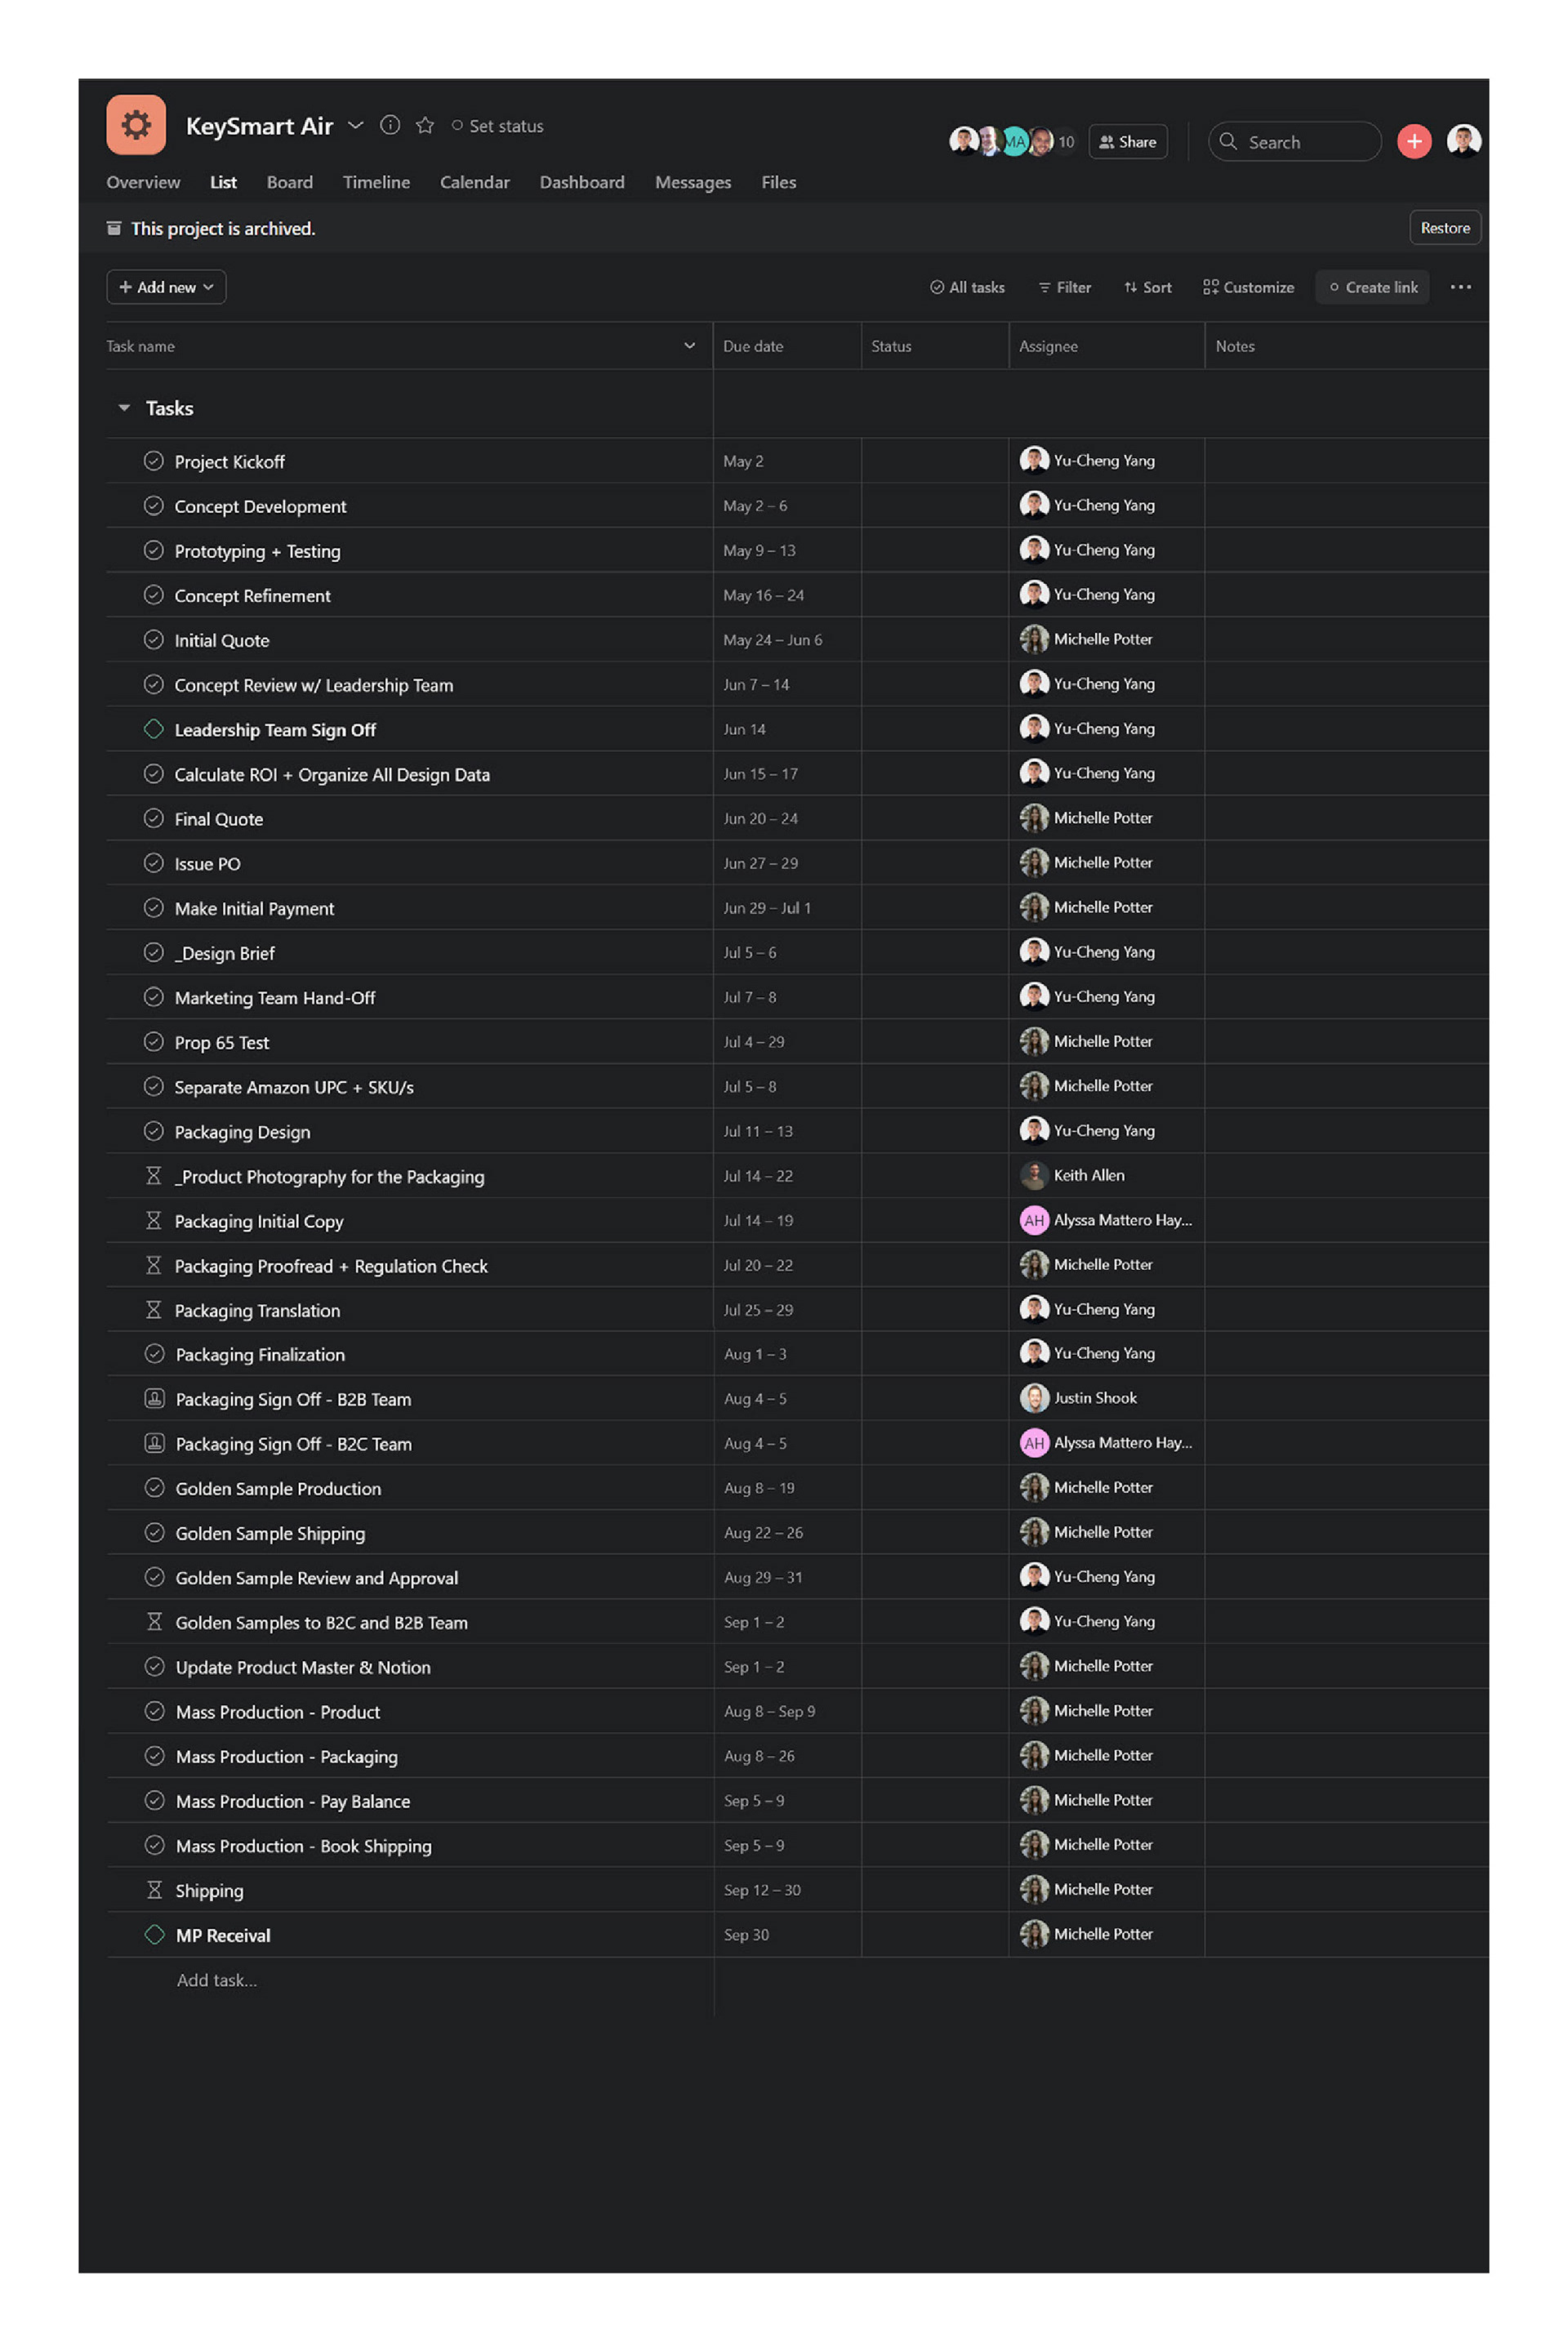Open the Sort options
The height and width of the screenshot is (2352, 1568).
[1148, 287]
